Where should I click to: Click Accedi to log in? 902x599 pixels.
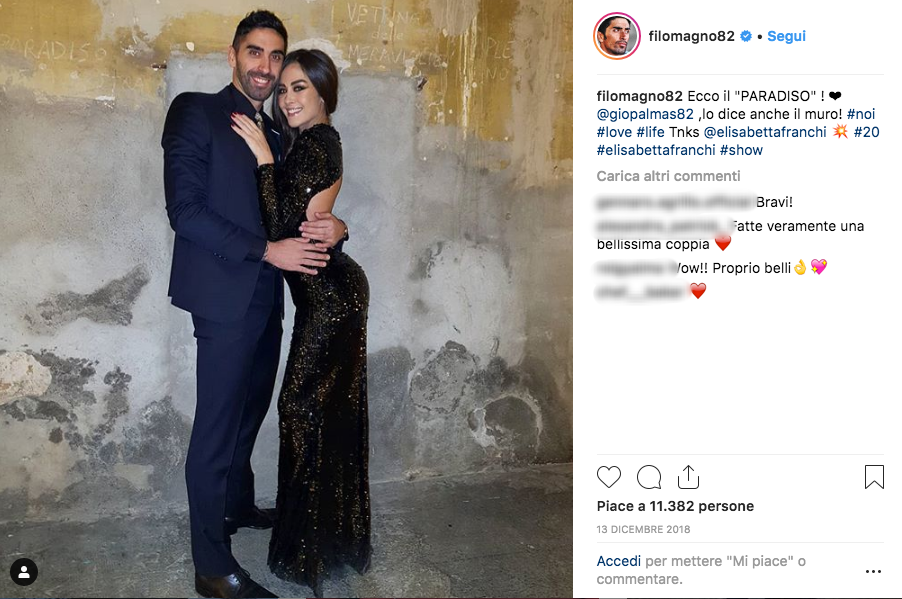pos(618,561)
